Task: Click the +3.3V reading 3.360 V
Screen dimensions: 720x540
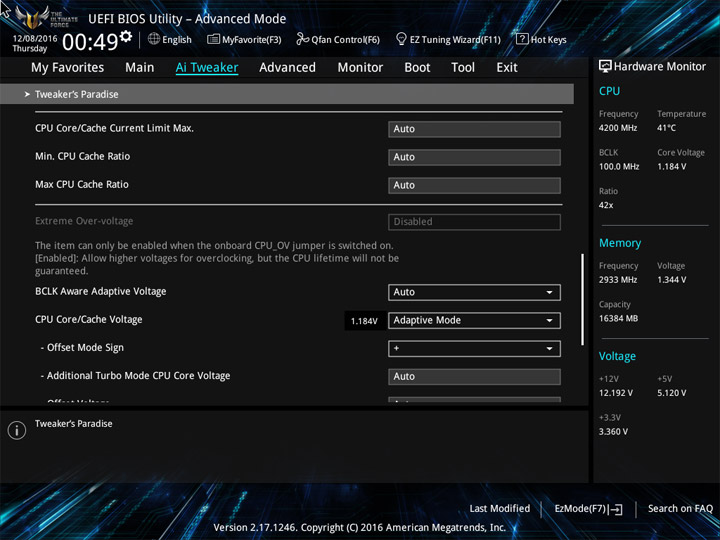Action: (613, 432)
